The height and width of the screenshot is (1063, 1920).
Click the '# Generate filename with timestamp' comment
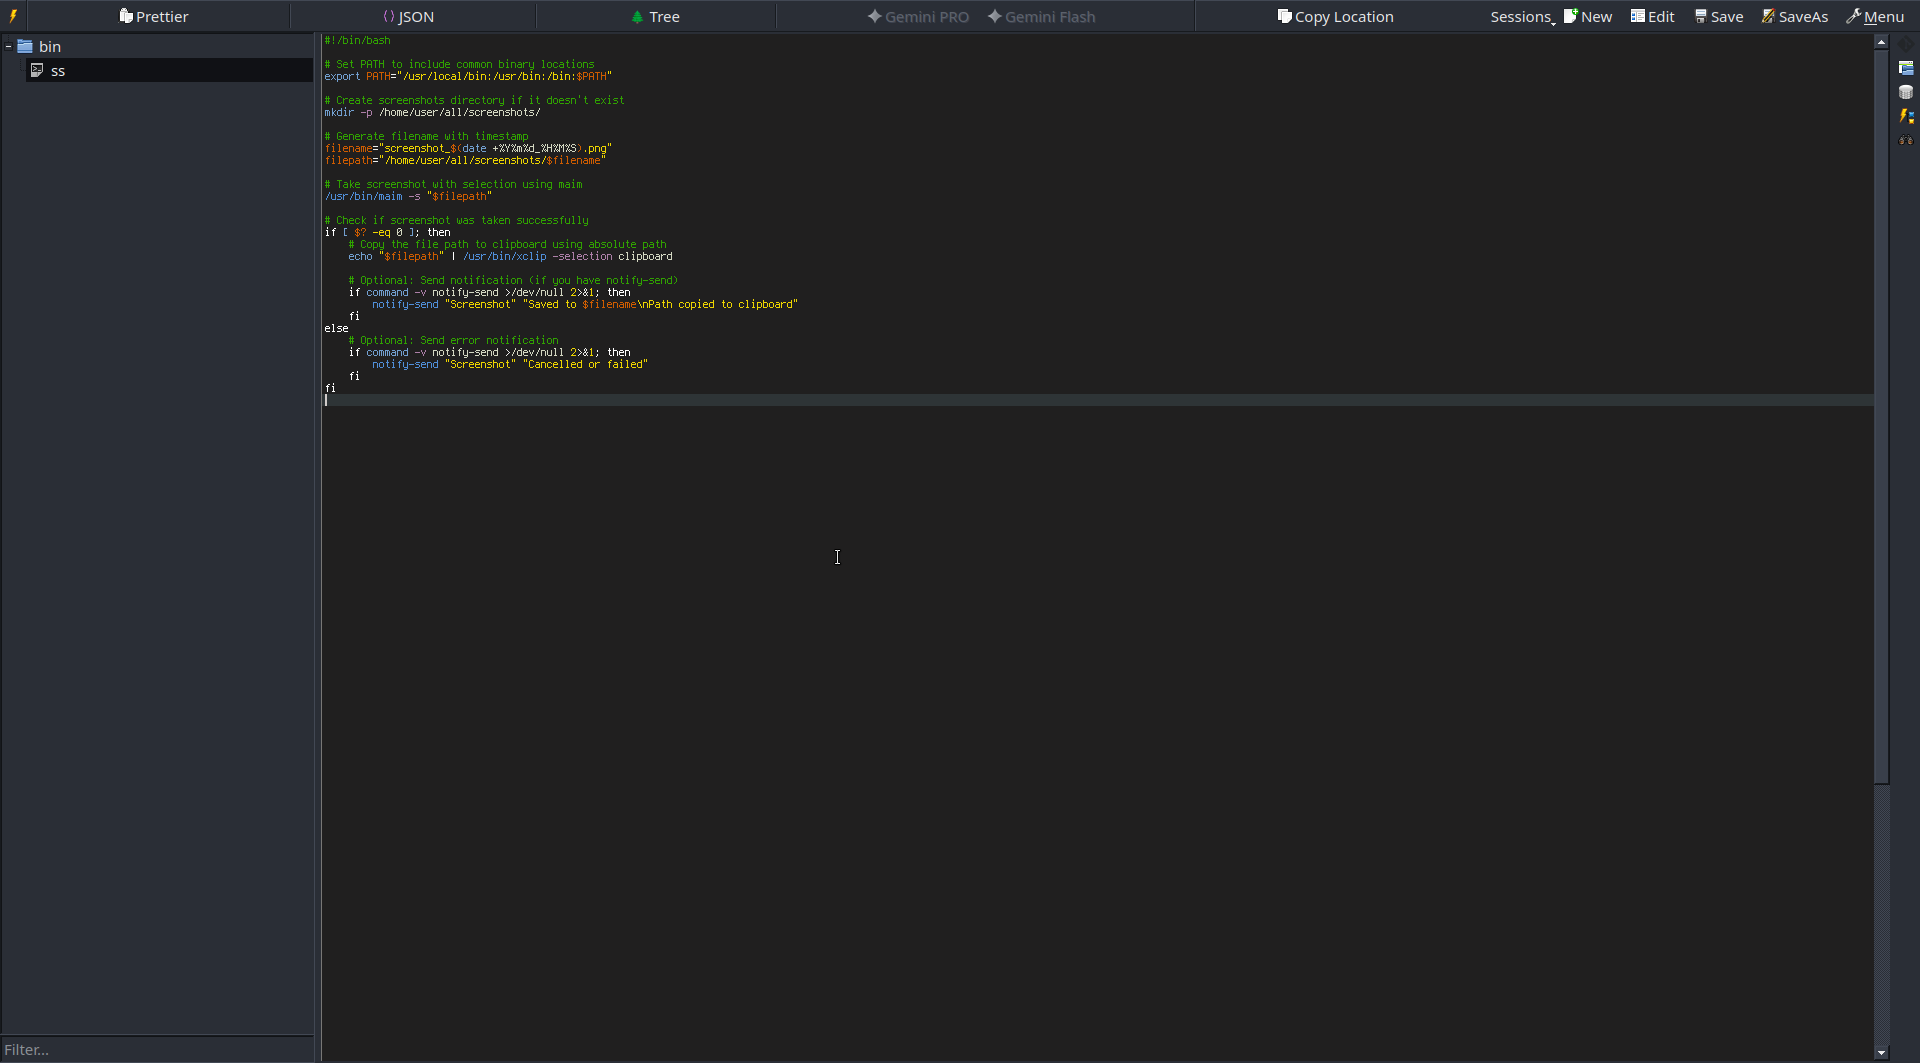[x=426, y=136]
